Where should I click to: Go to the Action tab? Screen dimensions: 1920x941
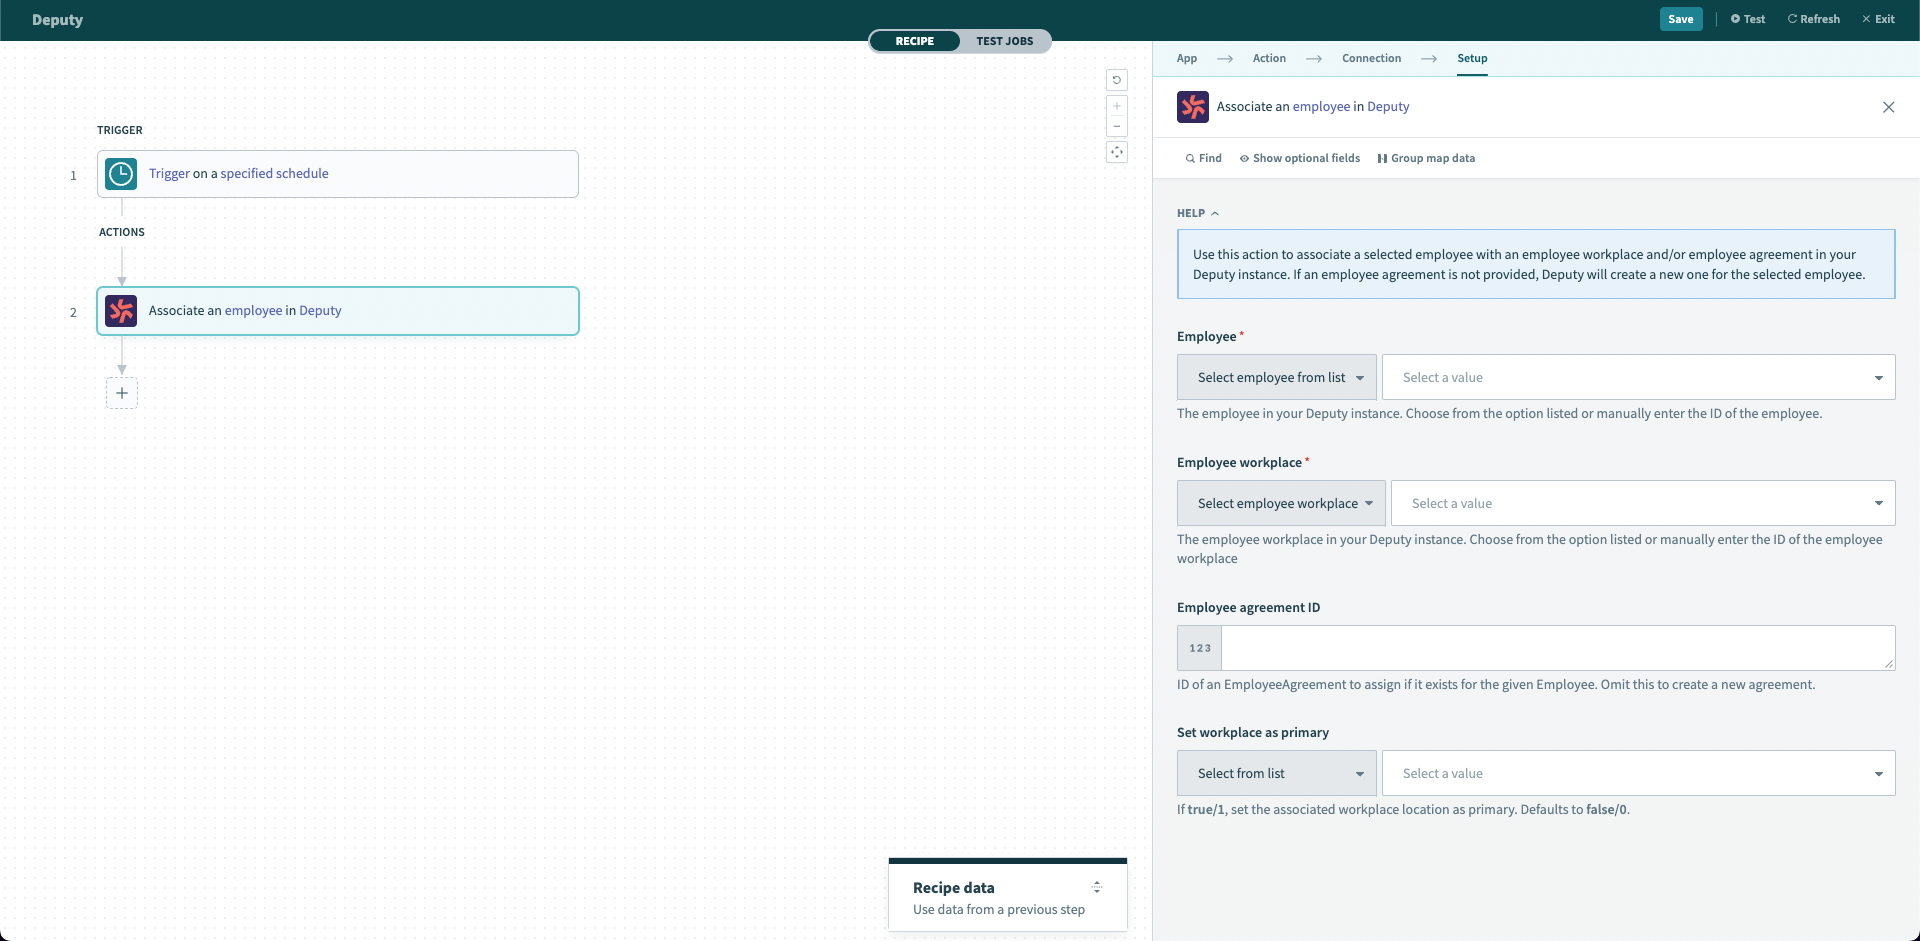(1269, 58)
